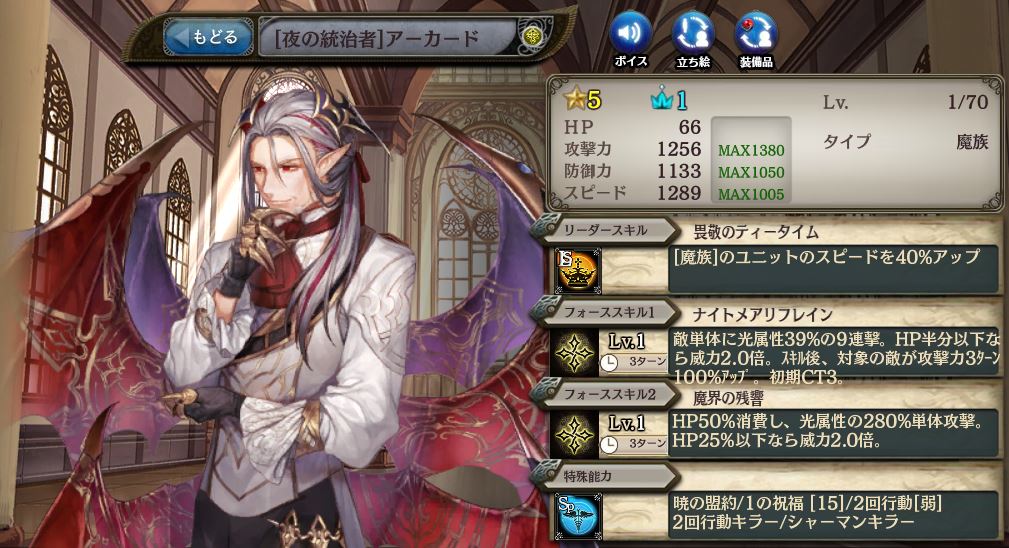Click the blue Sp special ability icon
1009x548 pixels.
(578, 516)
